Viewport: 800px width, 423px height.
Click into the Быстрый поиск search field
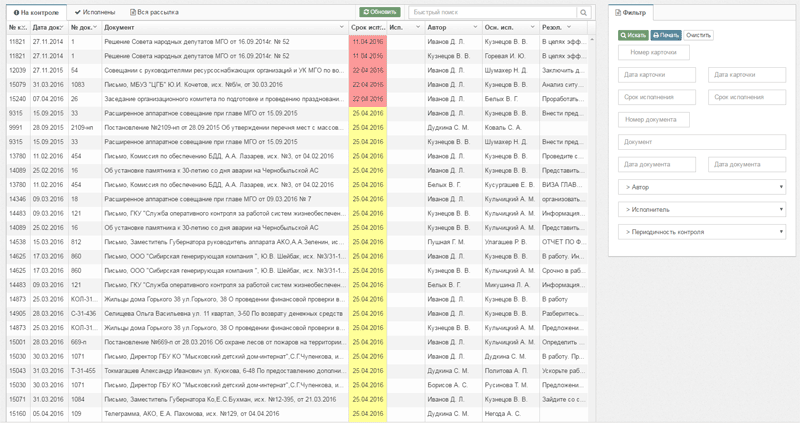coord(490,12)
